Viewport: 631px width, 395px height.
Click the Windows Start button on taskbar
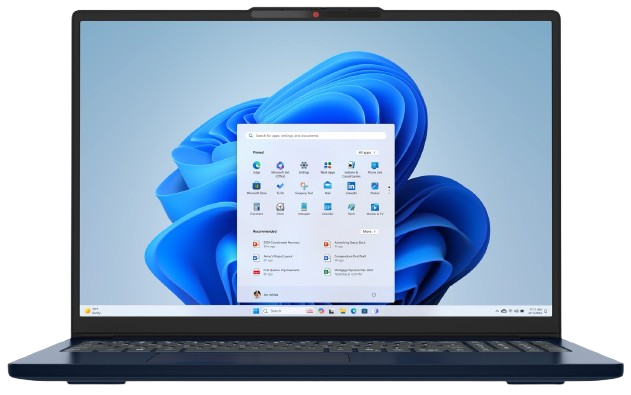pos(256,311)
